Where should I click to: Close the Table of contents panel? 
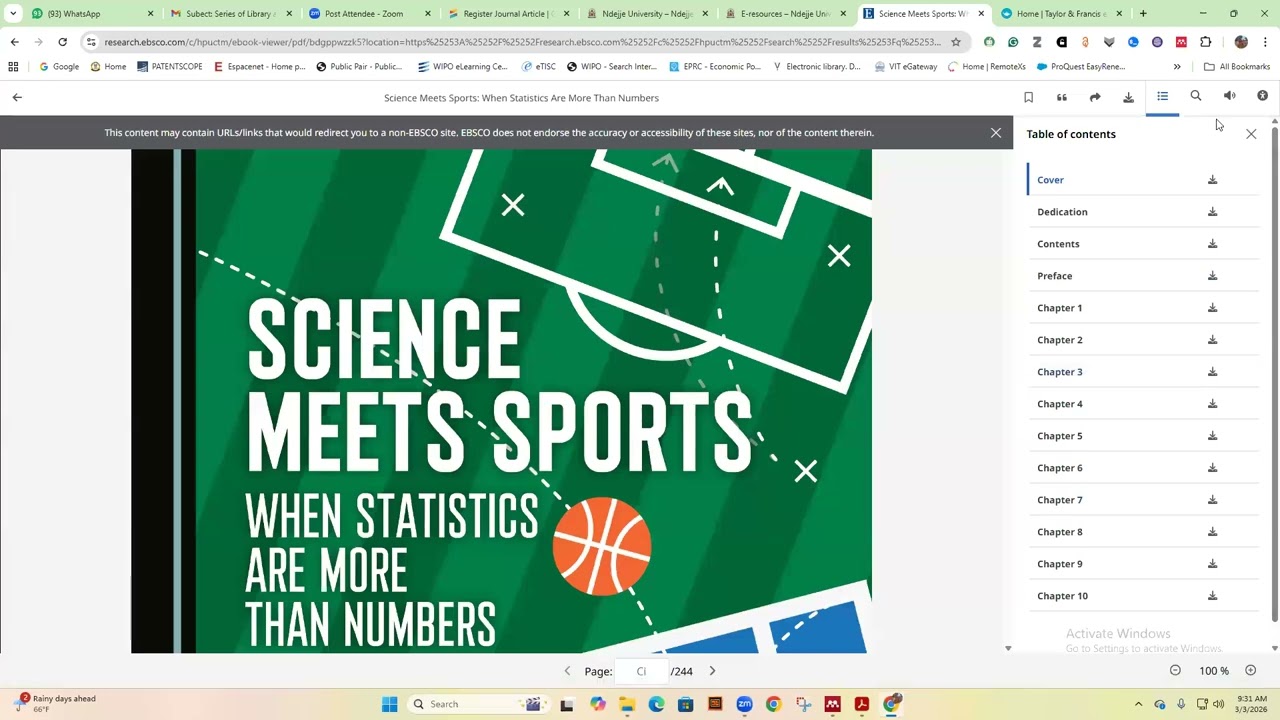point(1251,134)
